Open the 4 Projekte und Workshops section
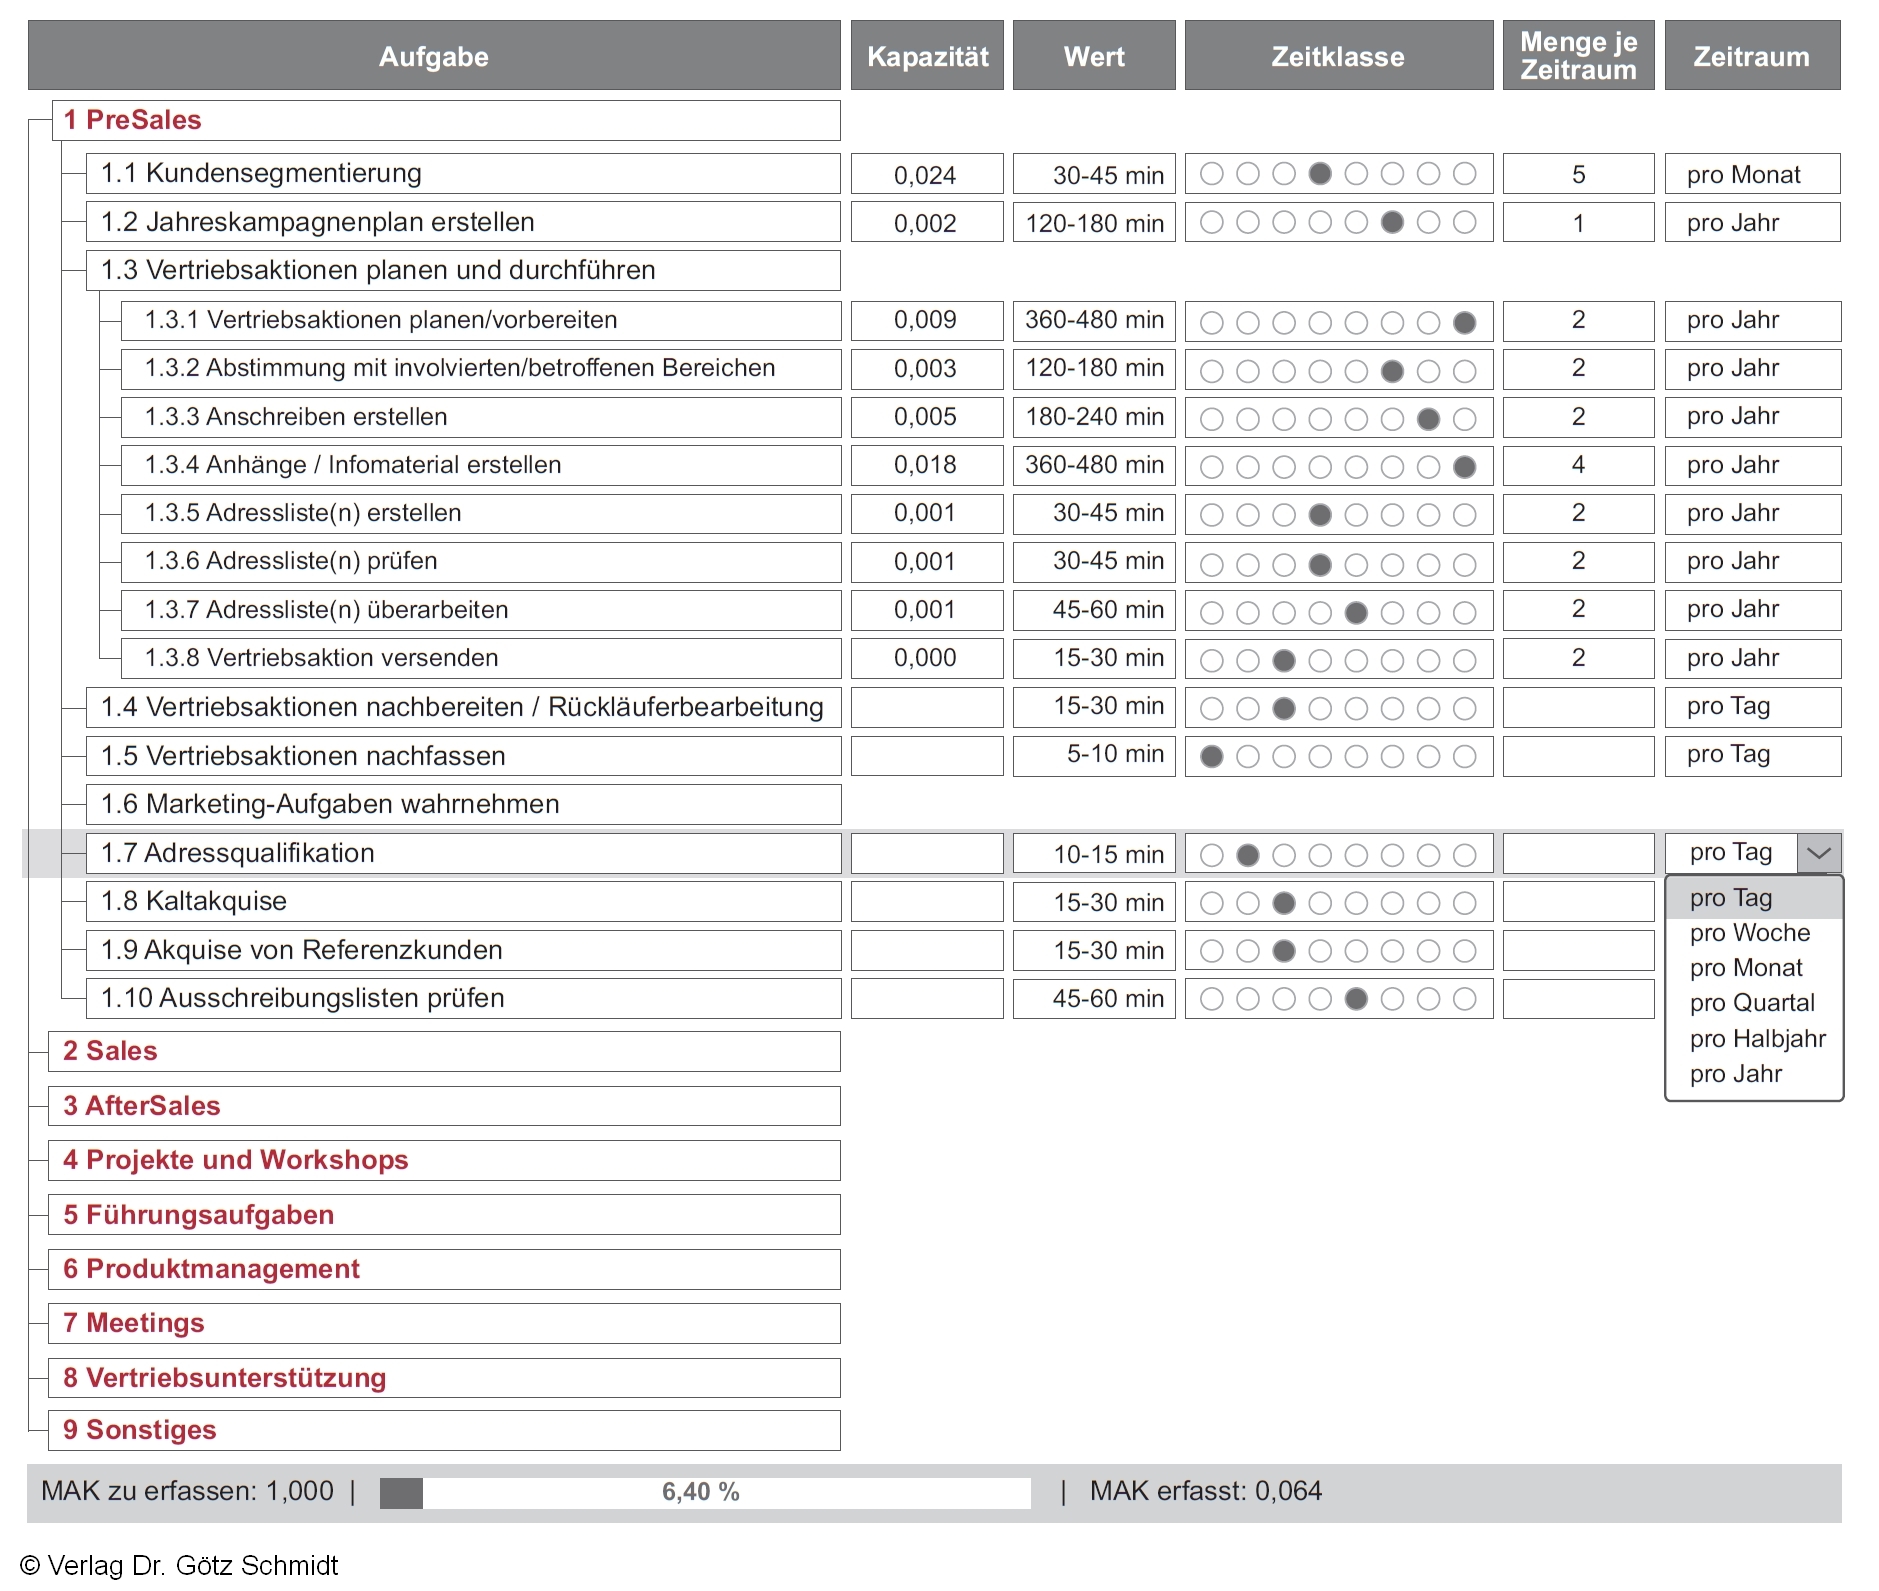1879x1591 pixels. pyautogui.click(x=235, y=1160)
